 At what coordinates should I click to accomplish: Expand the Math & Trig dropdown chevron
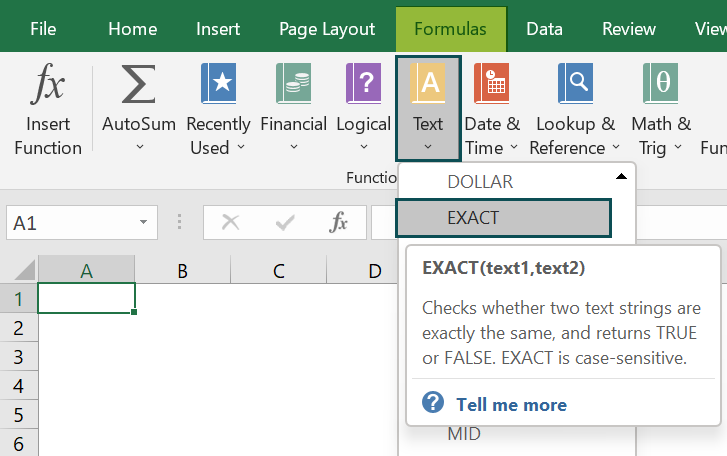pyautogui.click(x=678, y=147)
